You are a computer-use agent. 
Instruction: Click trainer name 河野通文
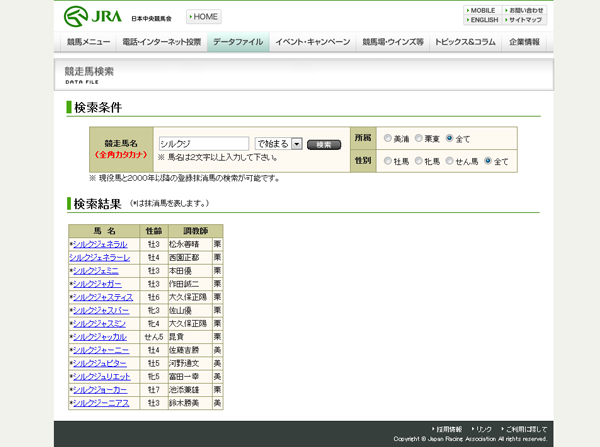[184, 364]
